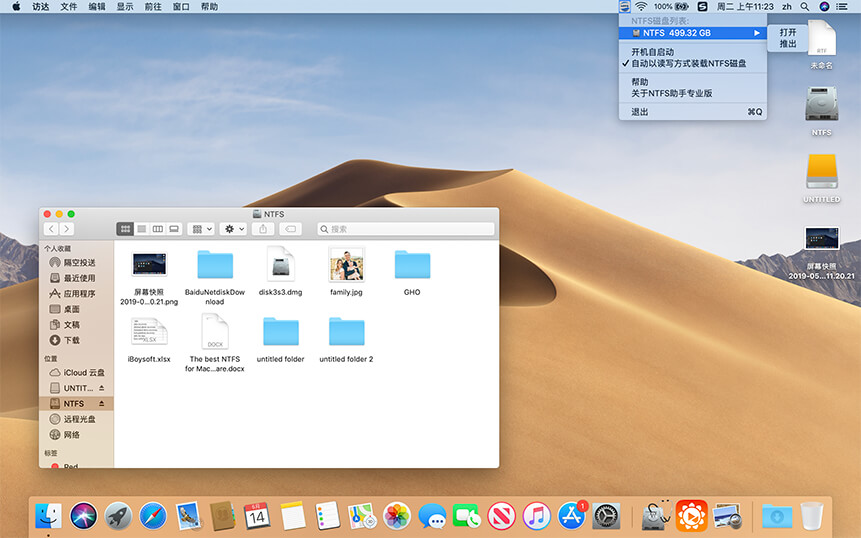Go forward in Finder window

coord(66,229)
